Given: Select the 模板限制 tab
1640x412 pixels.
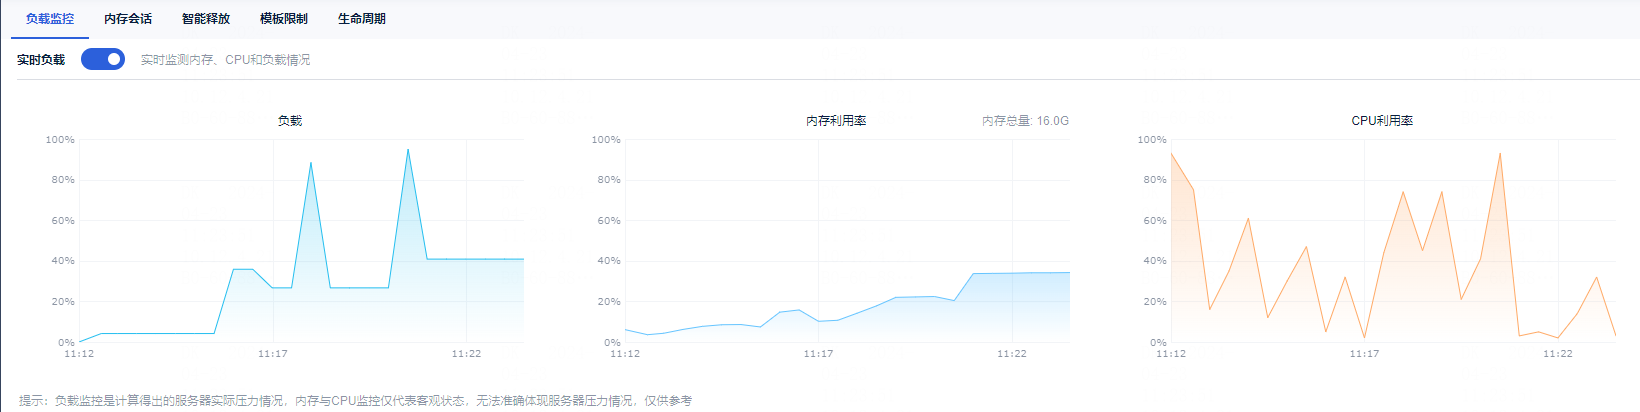Looking at the screenshot, I should [x=284, y=19].
